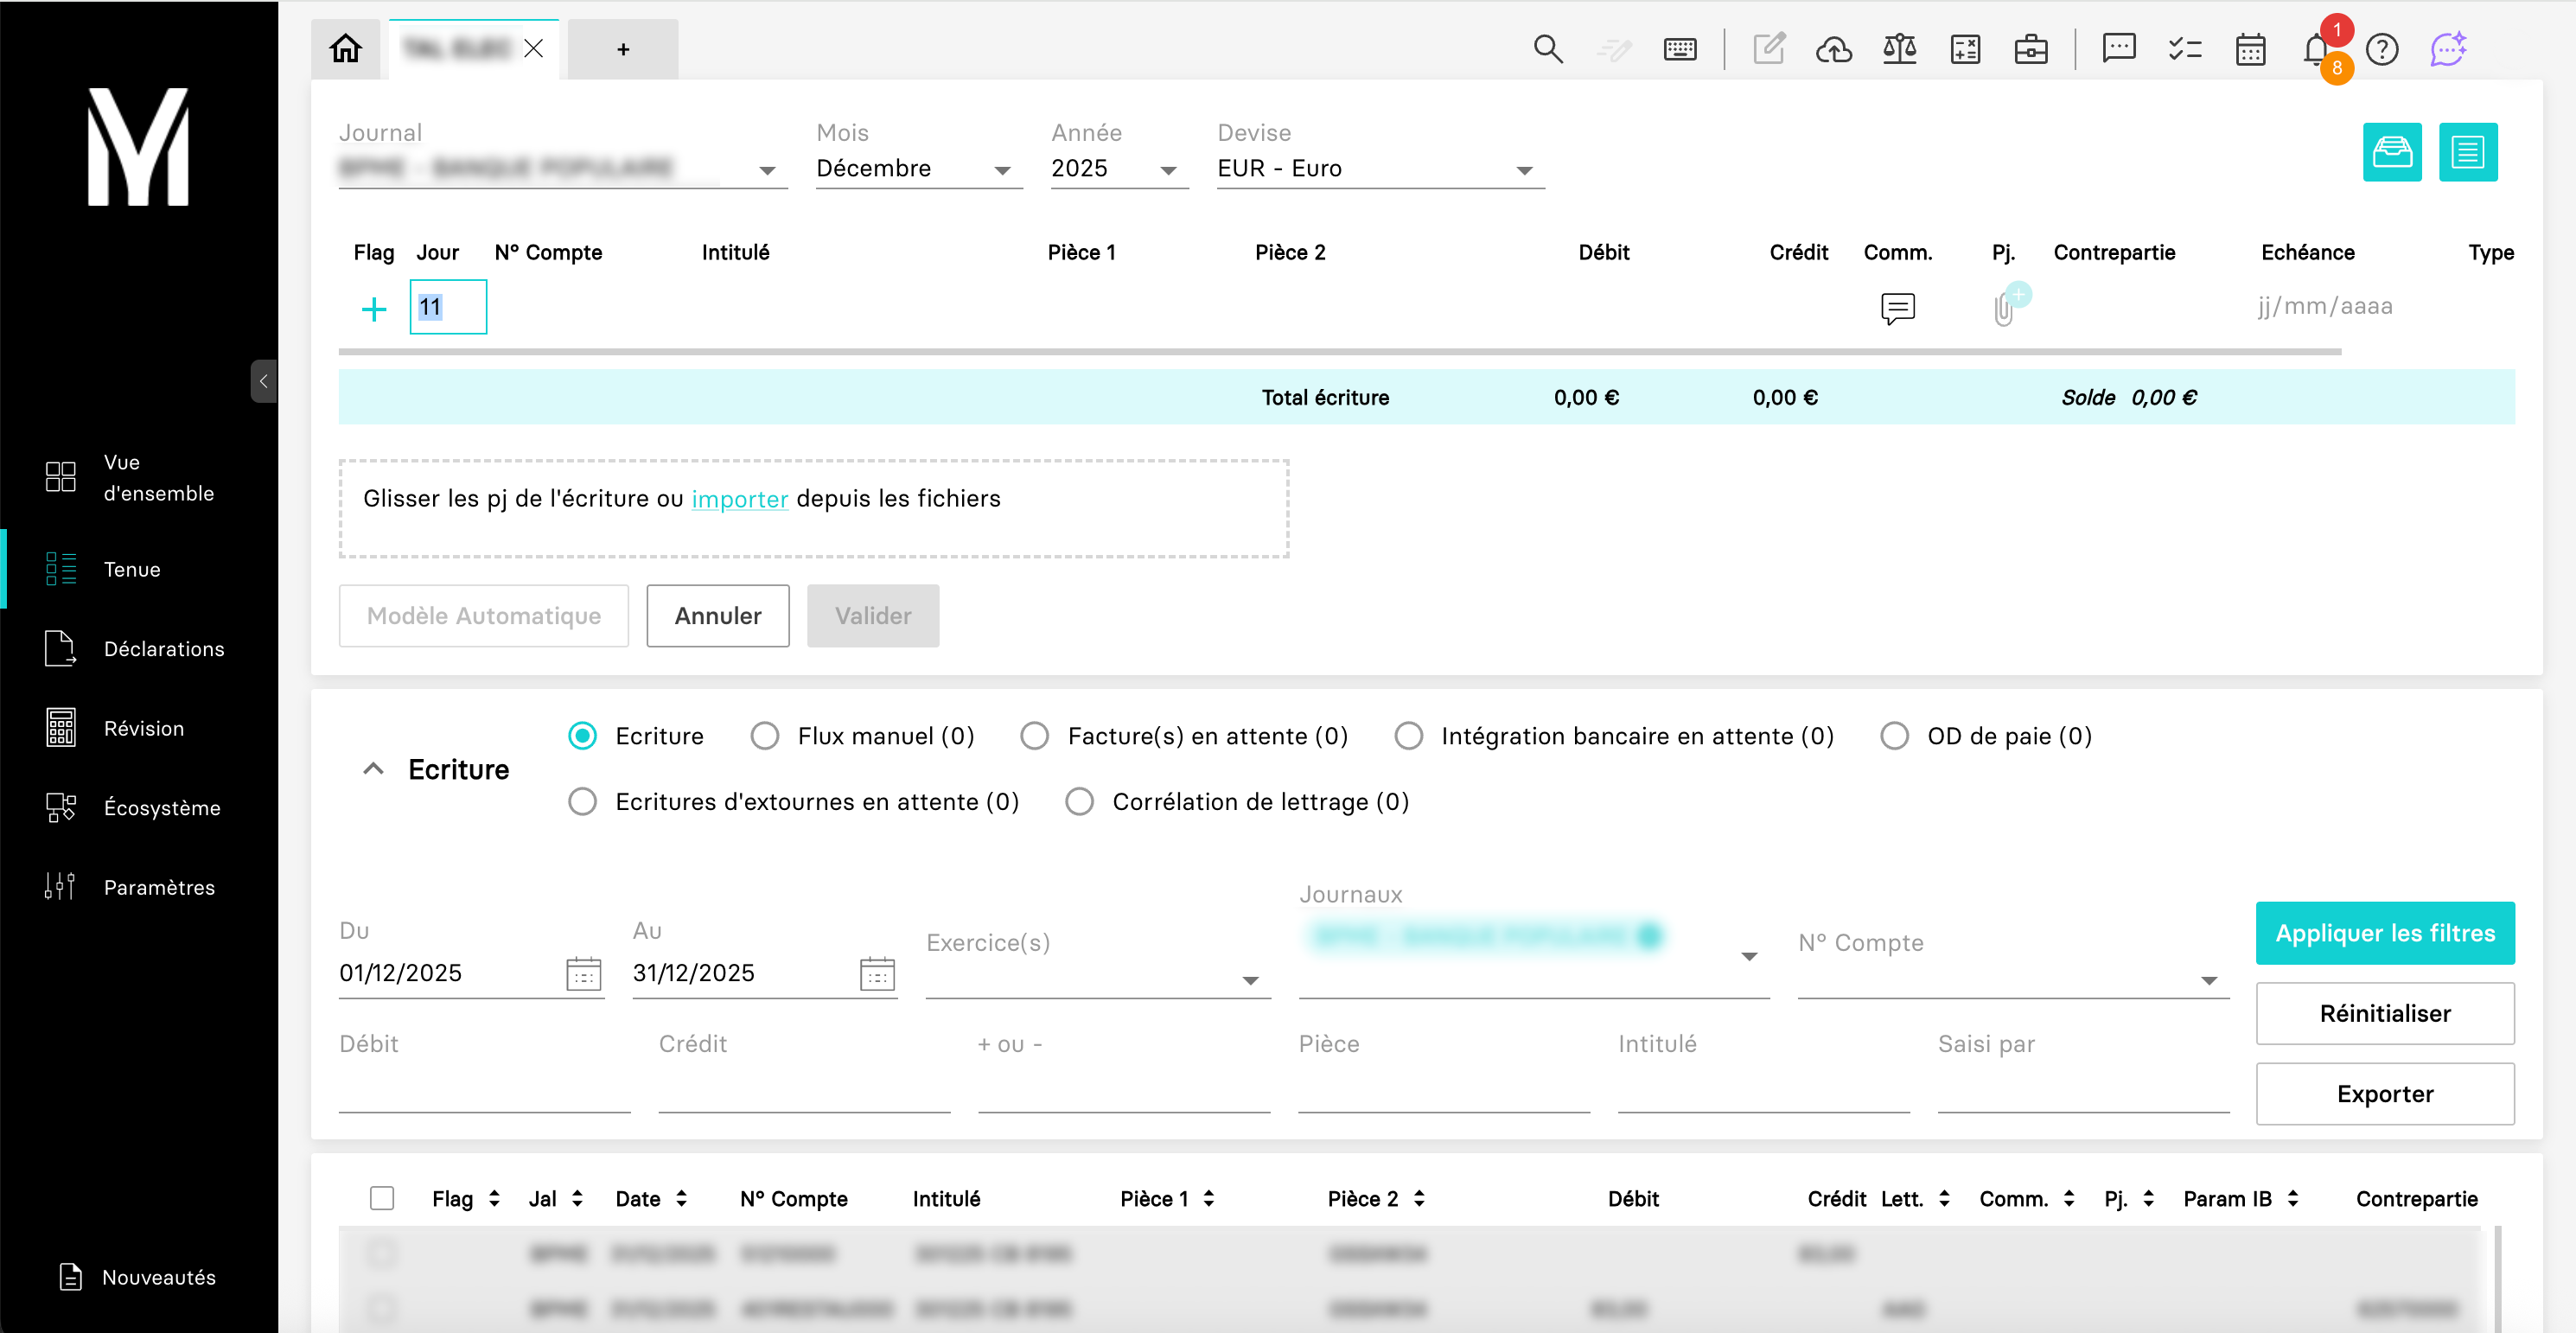Click the Modèle Automatique button
Viewport: 2576px width, 1333px height.
[484, 616]
